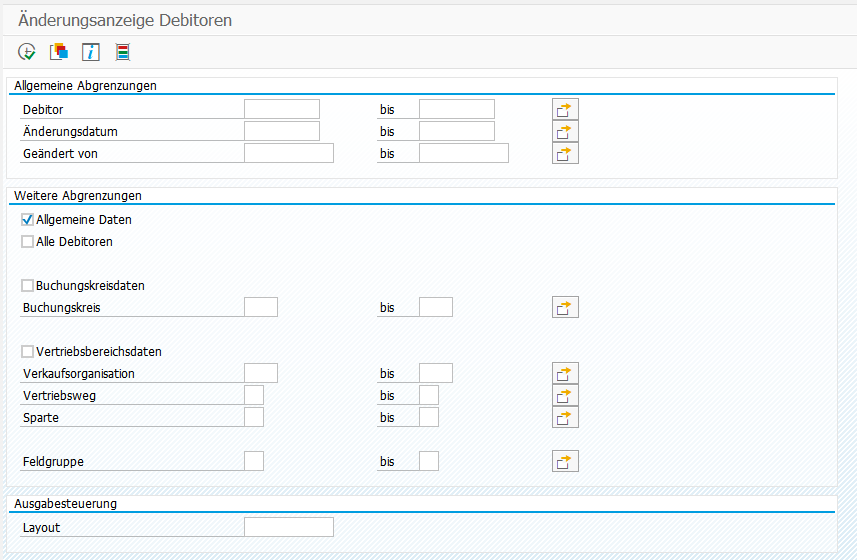Focus the Vertriebsweg from-value field
The height and width of the screenshot is (560, 857).
[x=254, y=395]
